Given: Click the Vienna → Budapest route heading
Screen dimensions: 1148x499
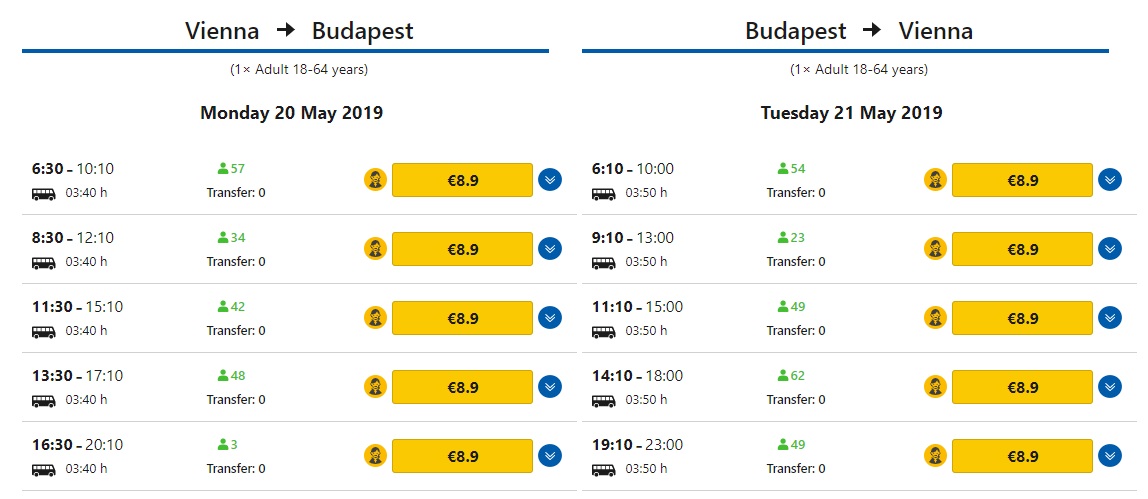Looking at the screenshot, I should click(299, 31).
